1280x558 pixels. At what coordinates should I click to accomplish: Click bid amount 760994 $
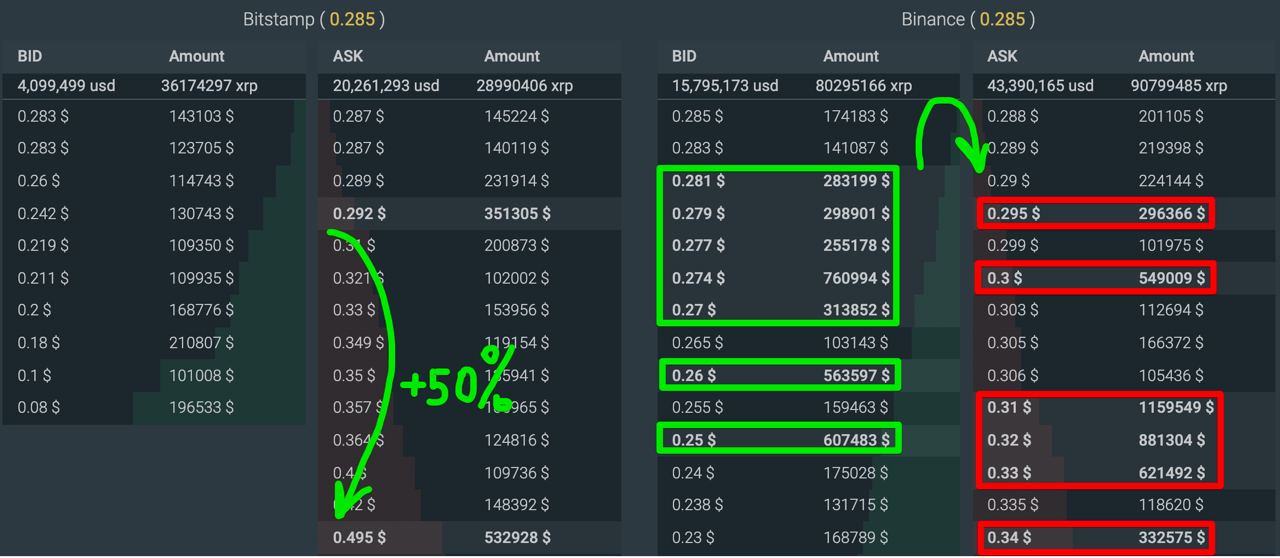coord(857,278)
